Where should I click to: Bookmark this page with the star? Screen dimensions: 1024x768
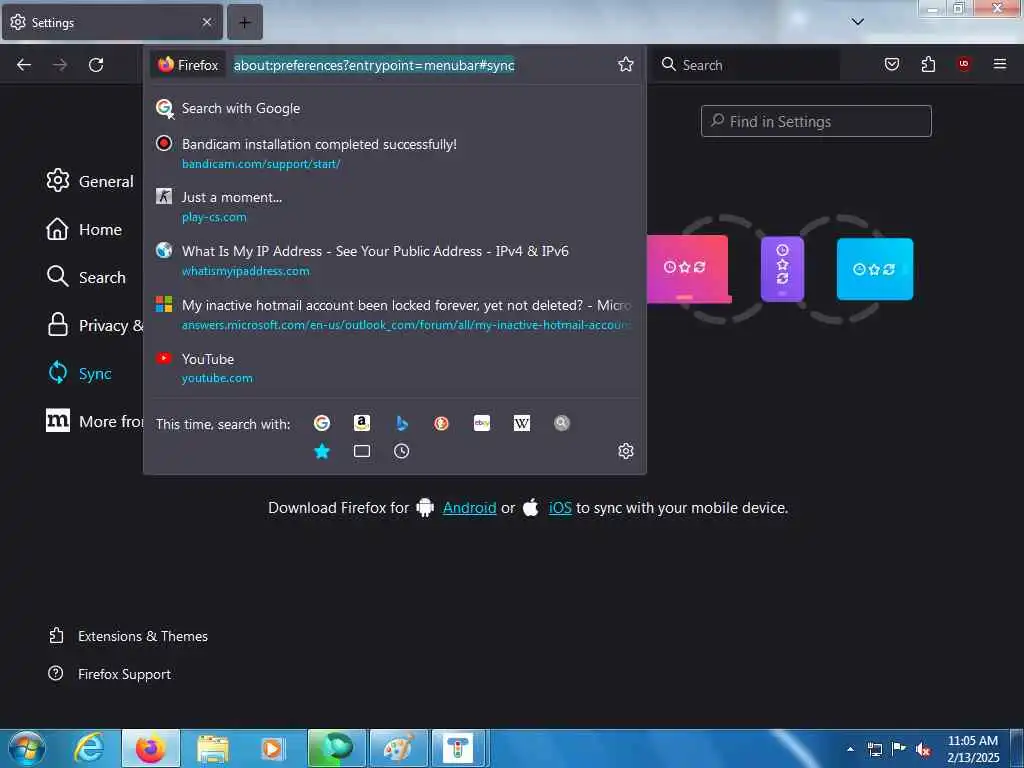(x=626, y=64)
